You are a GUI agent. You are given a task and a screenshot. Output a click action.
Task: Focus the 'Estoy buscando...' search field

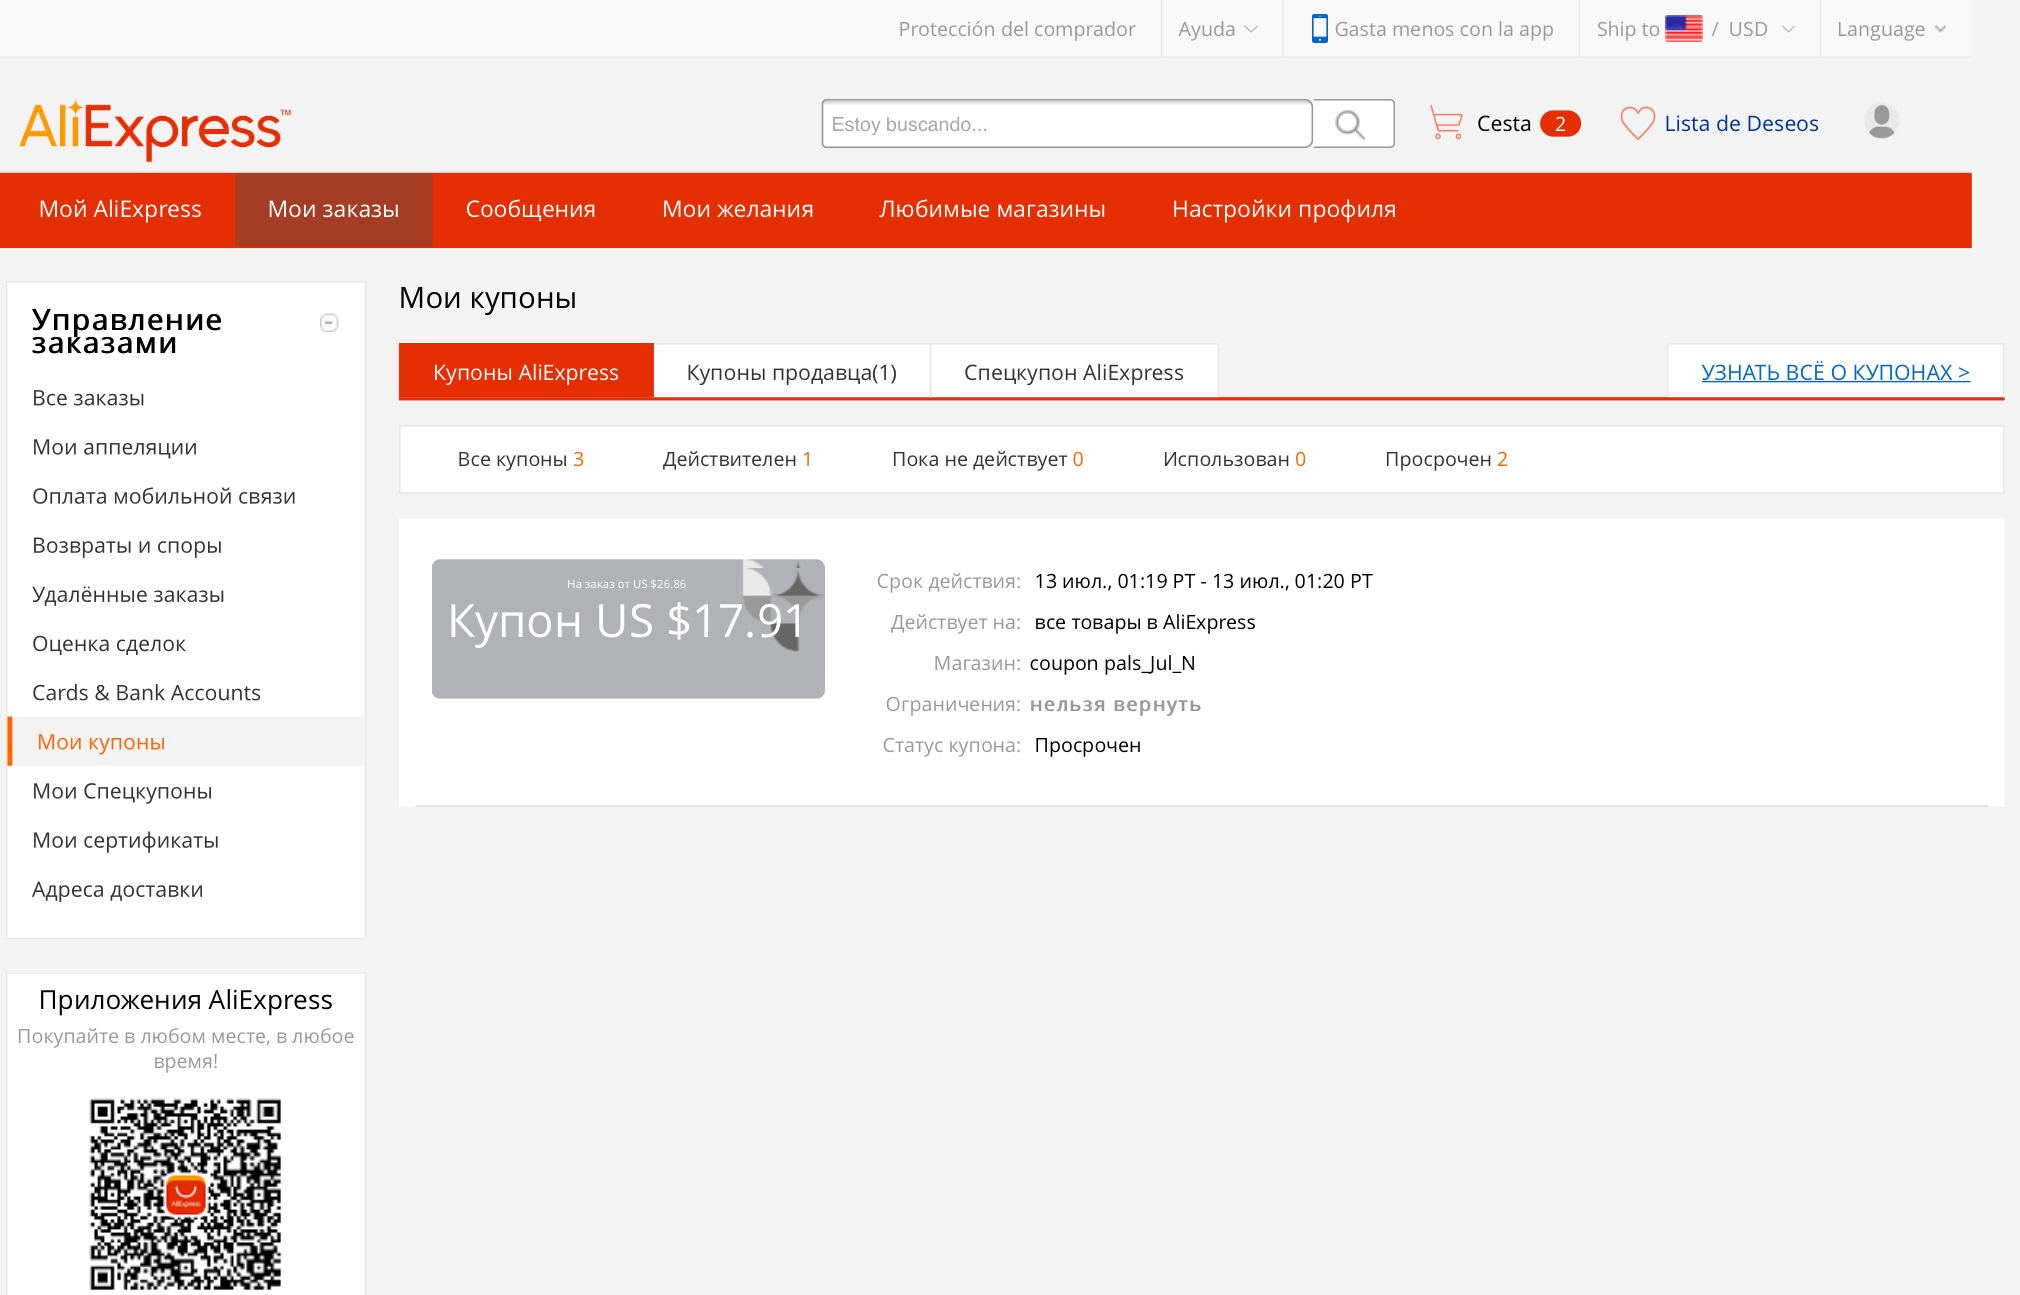tap(1067, 124)
